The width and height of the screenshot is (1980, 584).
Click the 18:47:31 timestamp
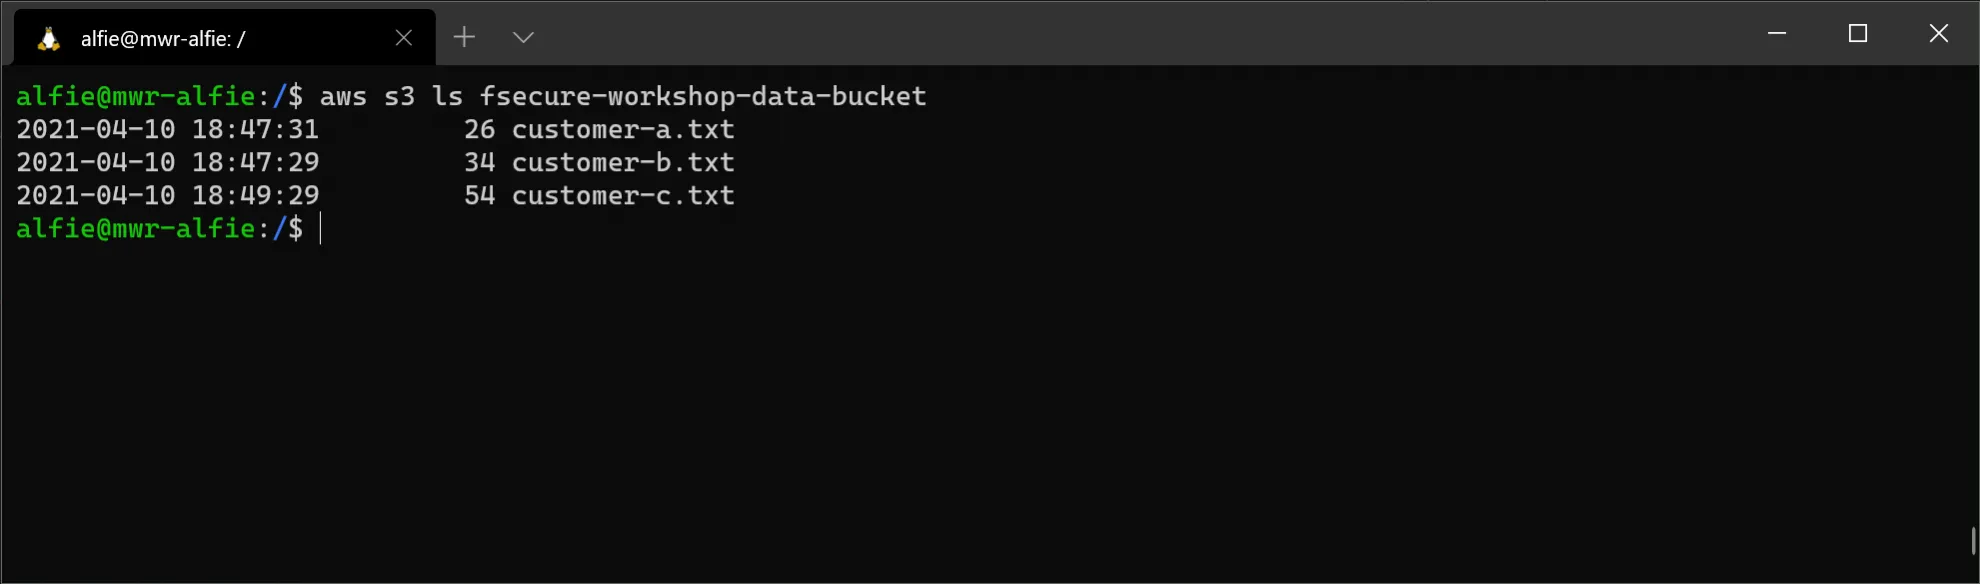click(x=255, y=129)
